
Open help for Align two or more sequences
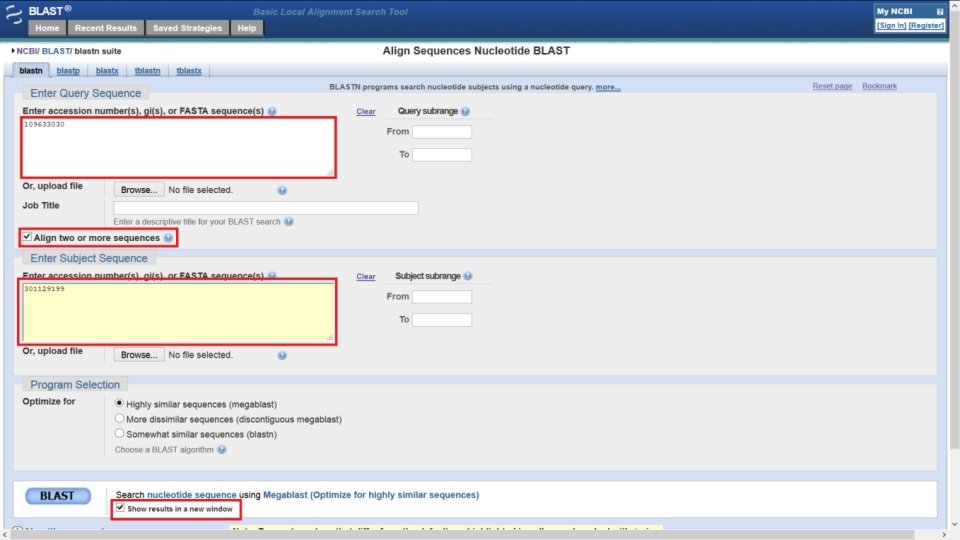(168, 238)
